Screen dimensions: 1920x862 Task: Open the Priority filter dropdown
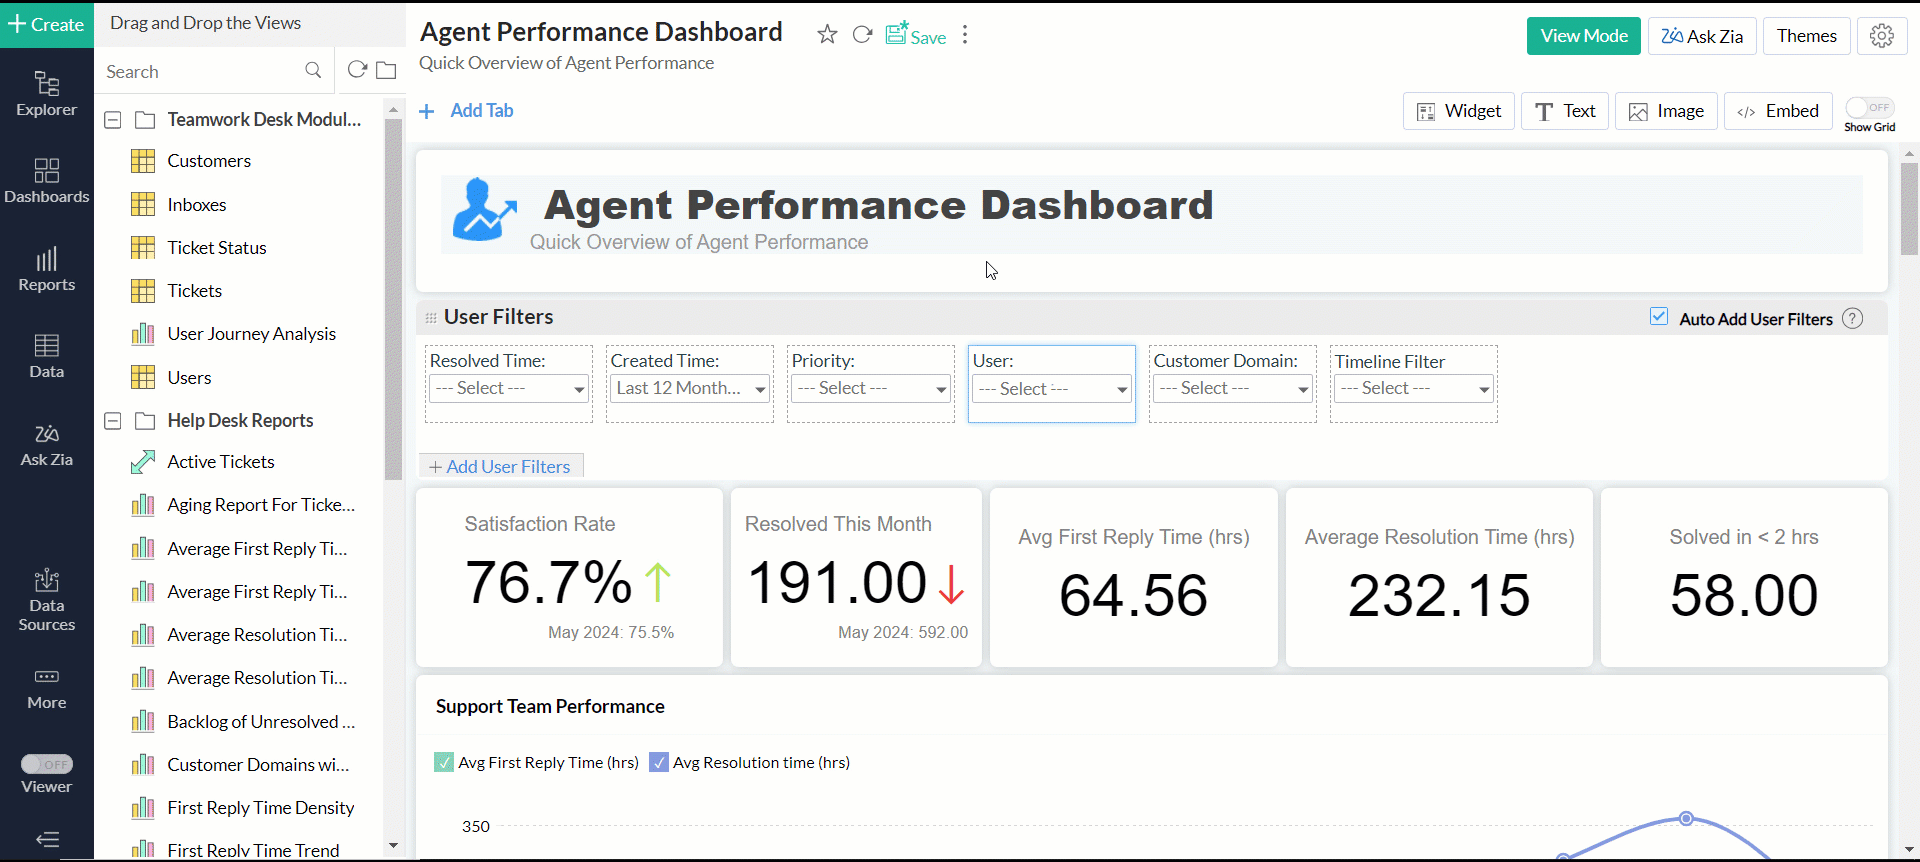[x=870, y=389]
